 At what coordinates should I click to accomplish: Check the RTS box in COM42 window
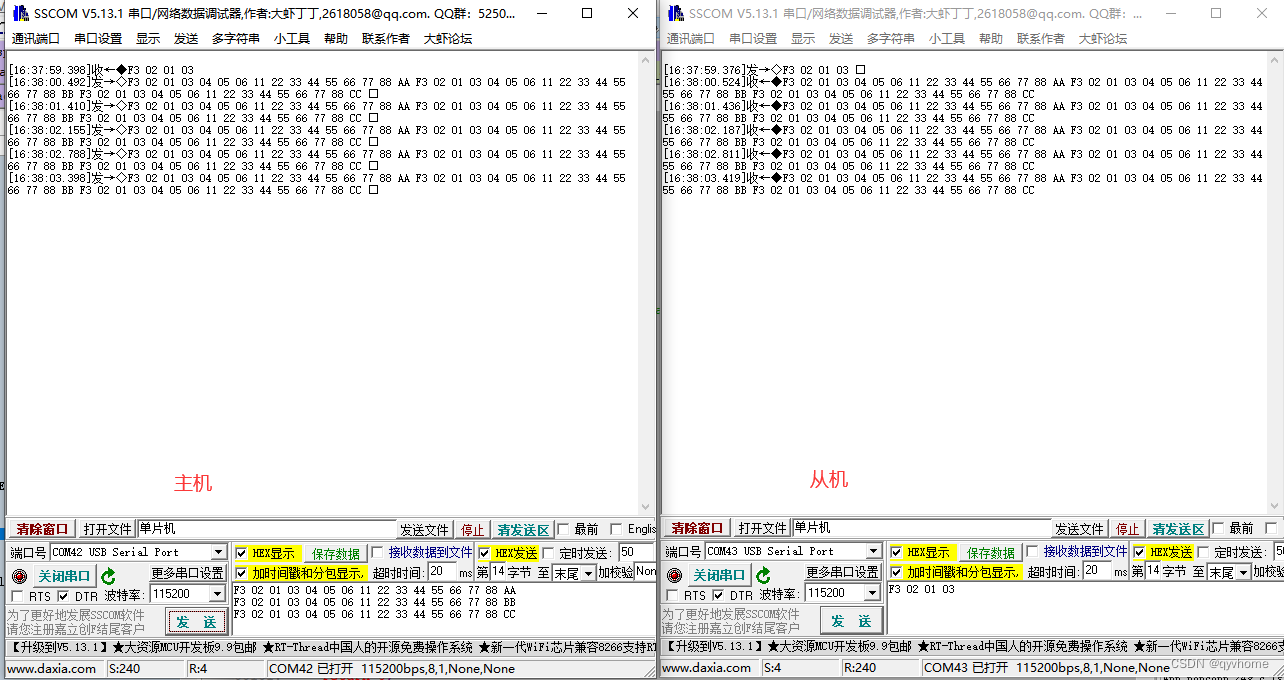click(x=17, y=597)
